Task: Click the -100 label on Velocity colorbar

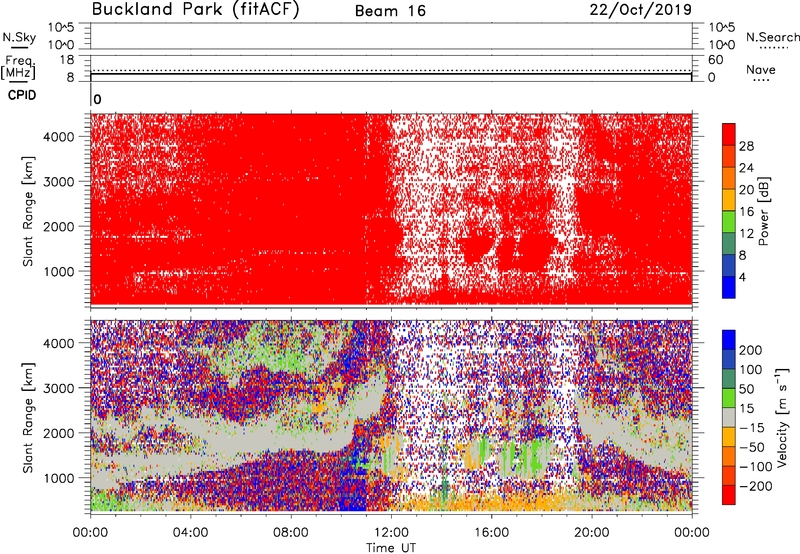Action: (x=756, y=467)
